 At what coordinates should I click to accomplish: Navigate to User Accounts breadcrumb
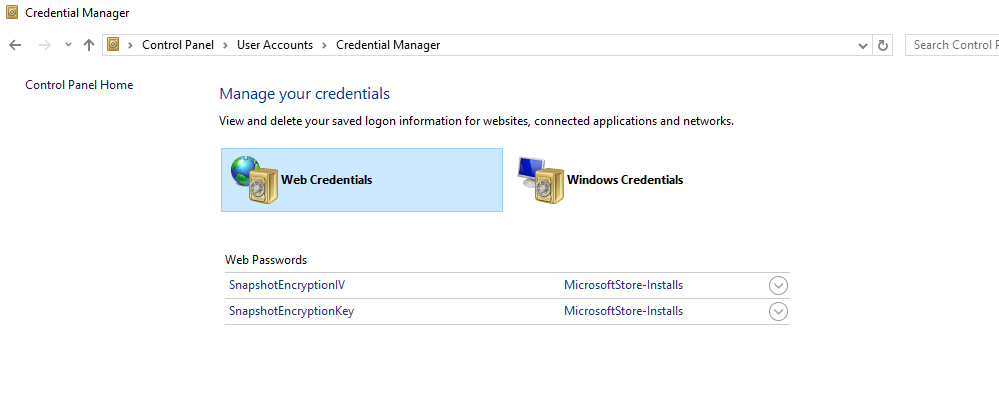click(275, 45)
